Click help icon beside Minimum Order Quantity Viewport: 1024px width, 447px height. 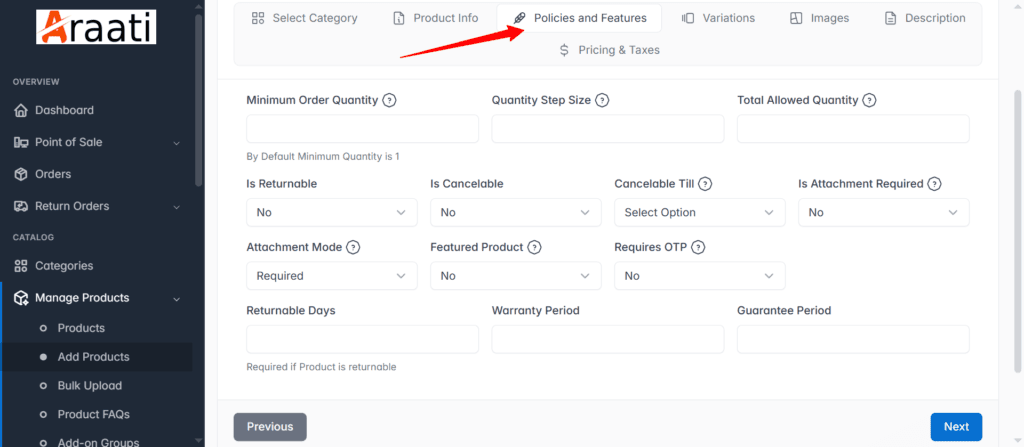pyautogui.click(x=389, y=101)
